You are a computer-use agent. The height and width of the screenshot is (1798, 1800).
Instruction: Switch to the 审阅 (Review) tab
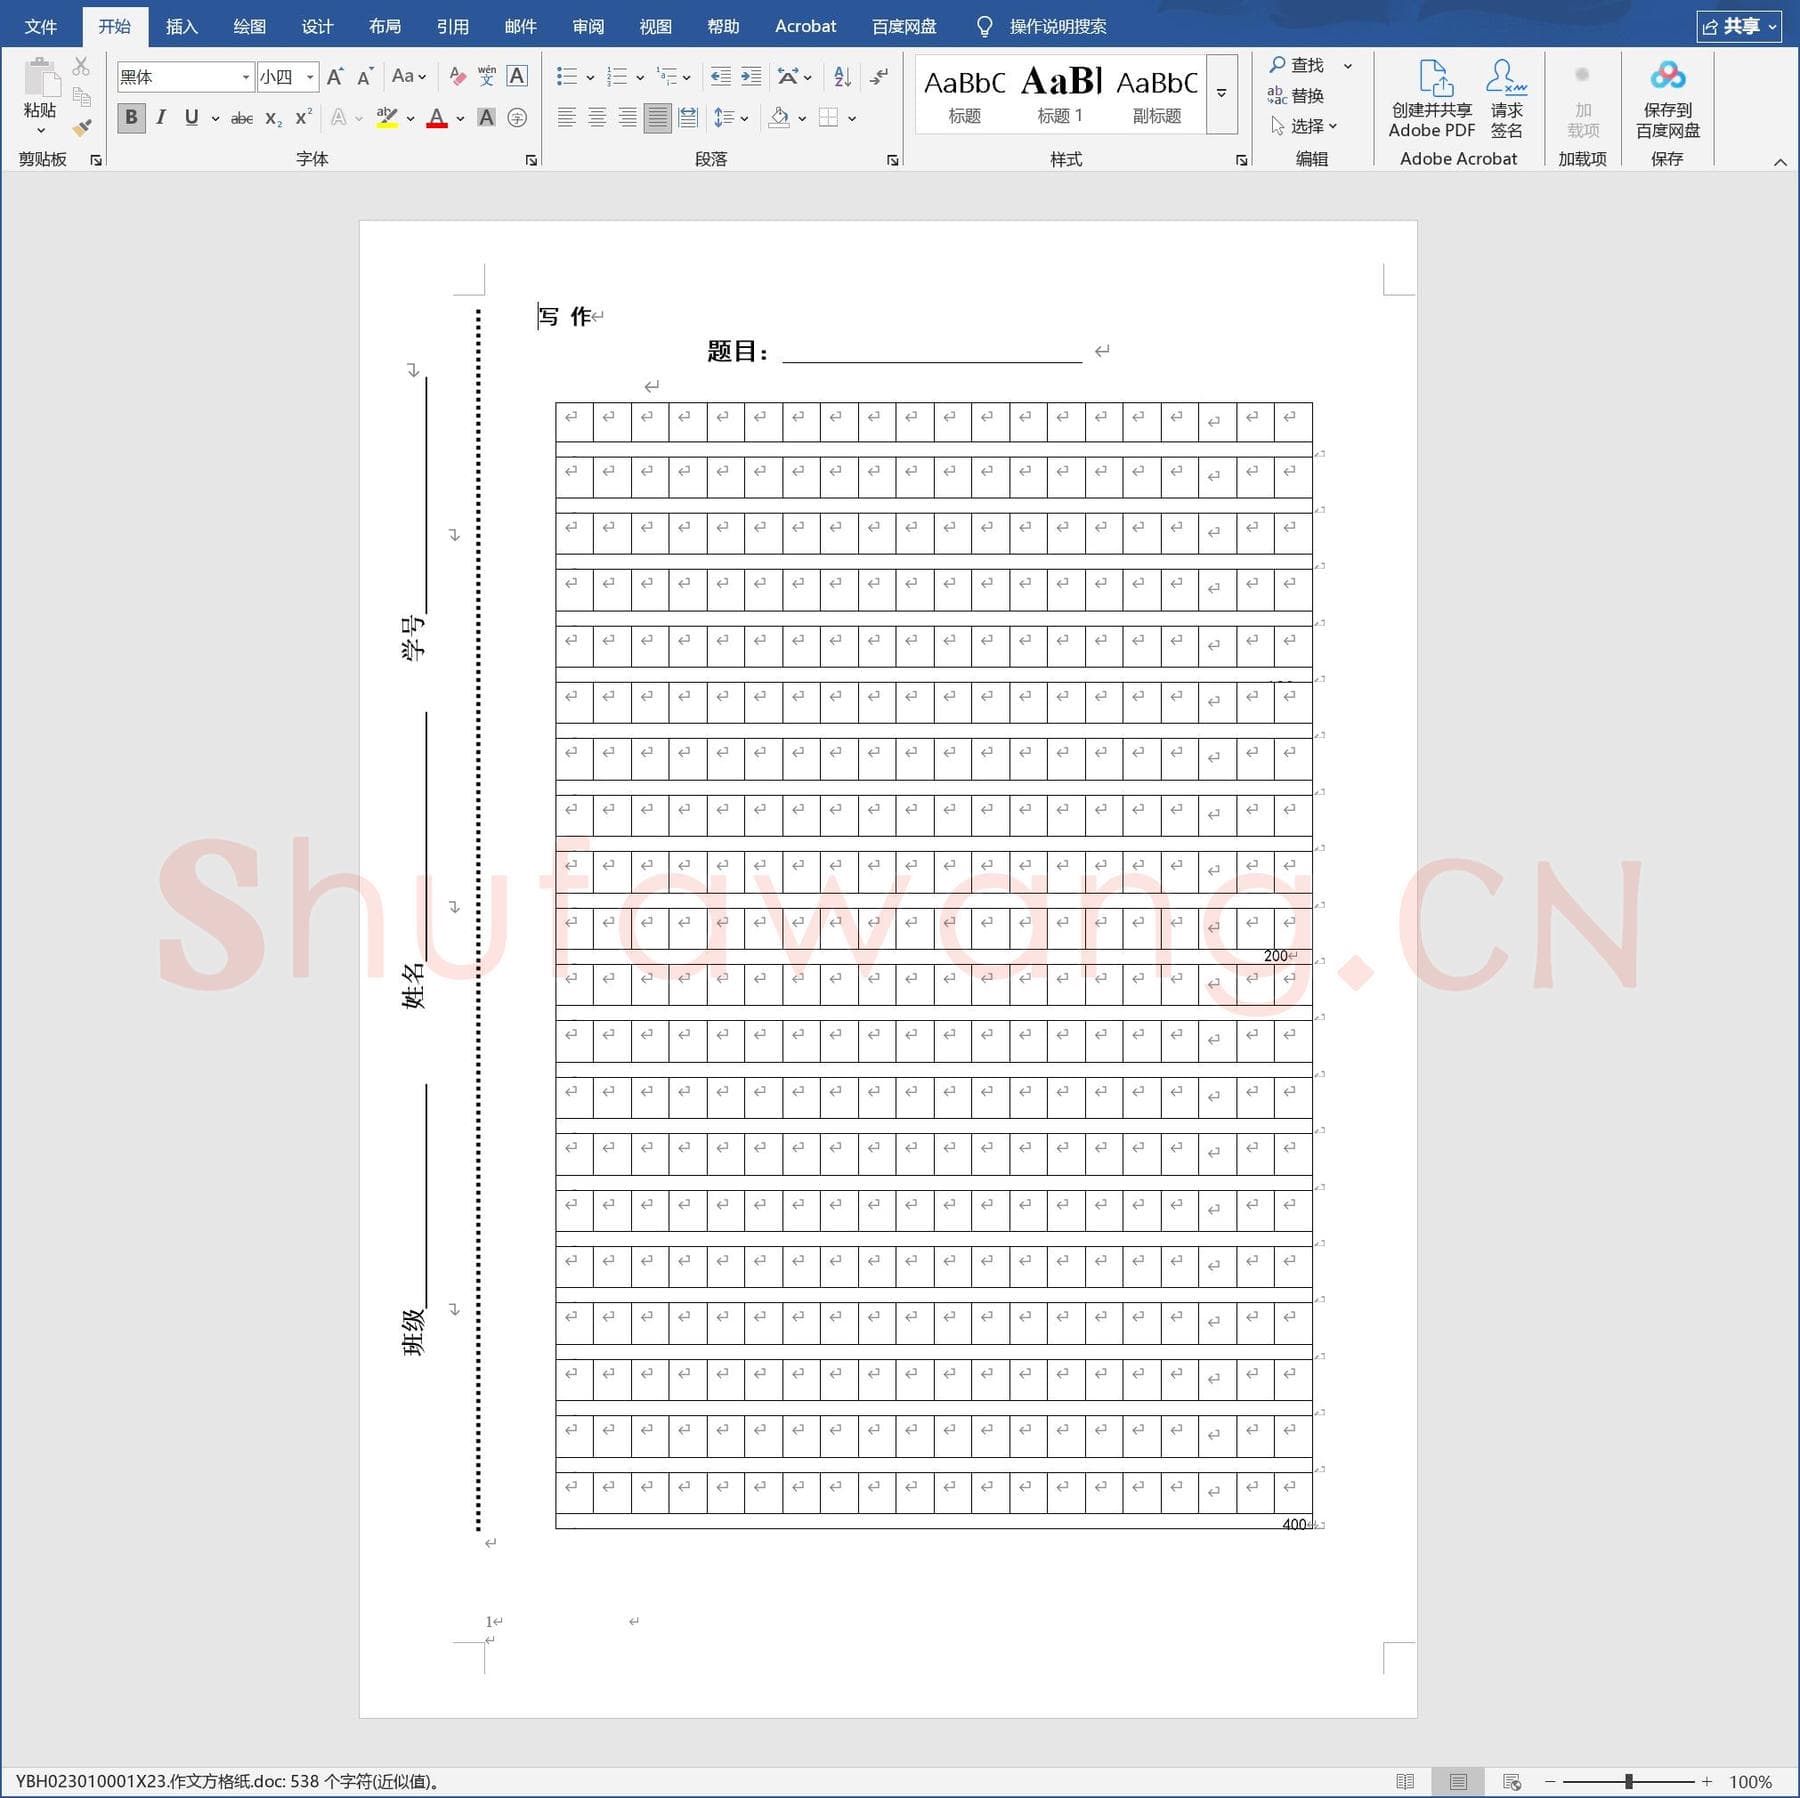[x=588, y=26]
